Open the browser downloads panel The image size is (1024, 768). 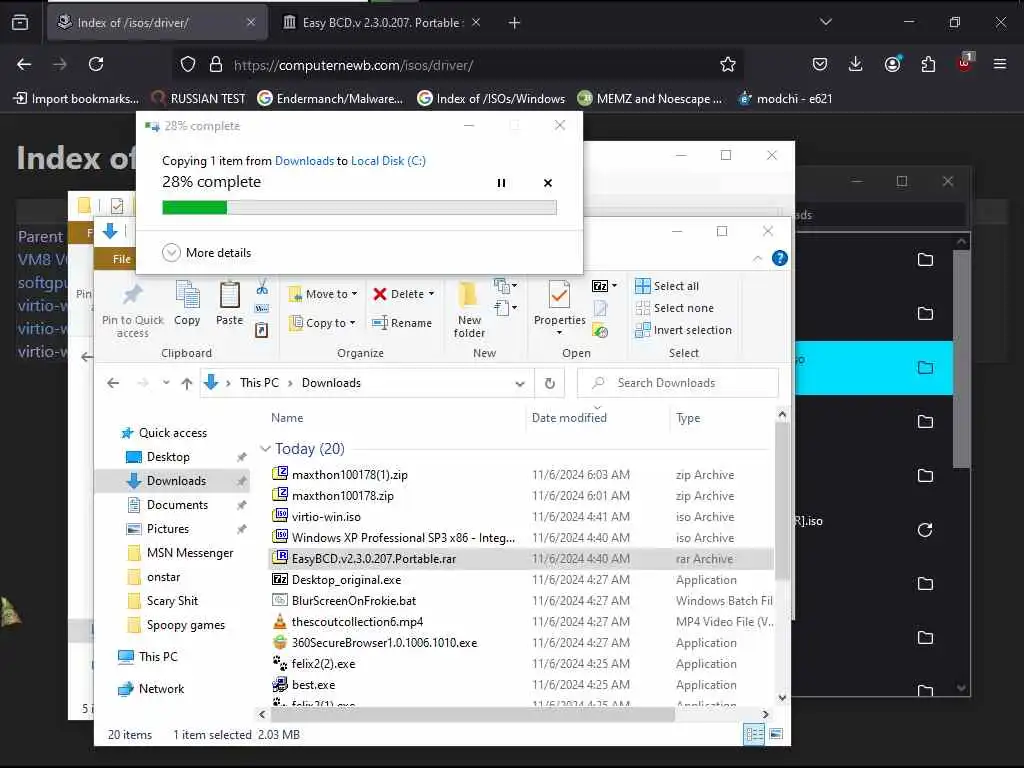[x=856, y=64]
